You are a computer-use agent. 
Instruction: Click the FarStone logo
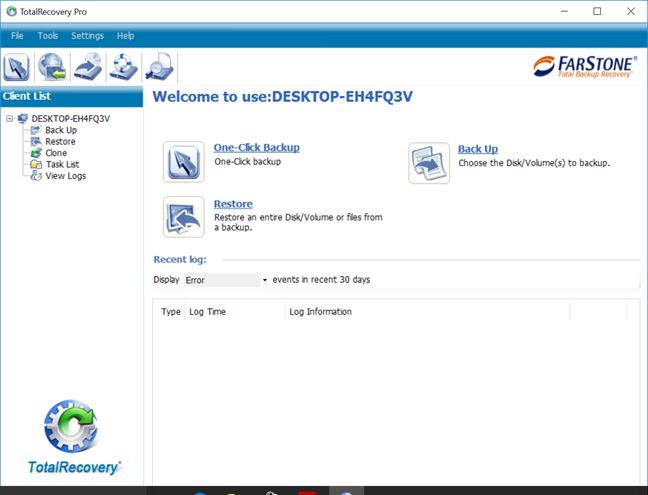click(x=585, y=67)
